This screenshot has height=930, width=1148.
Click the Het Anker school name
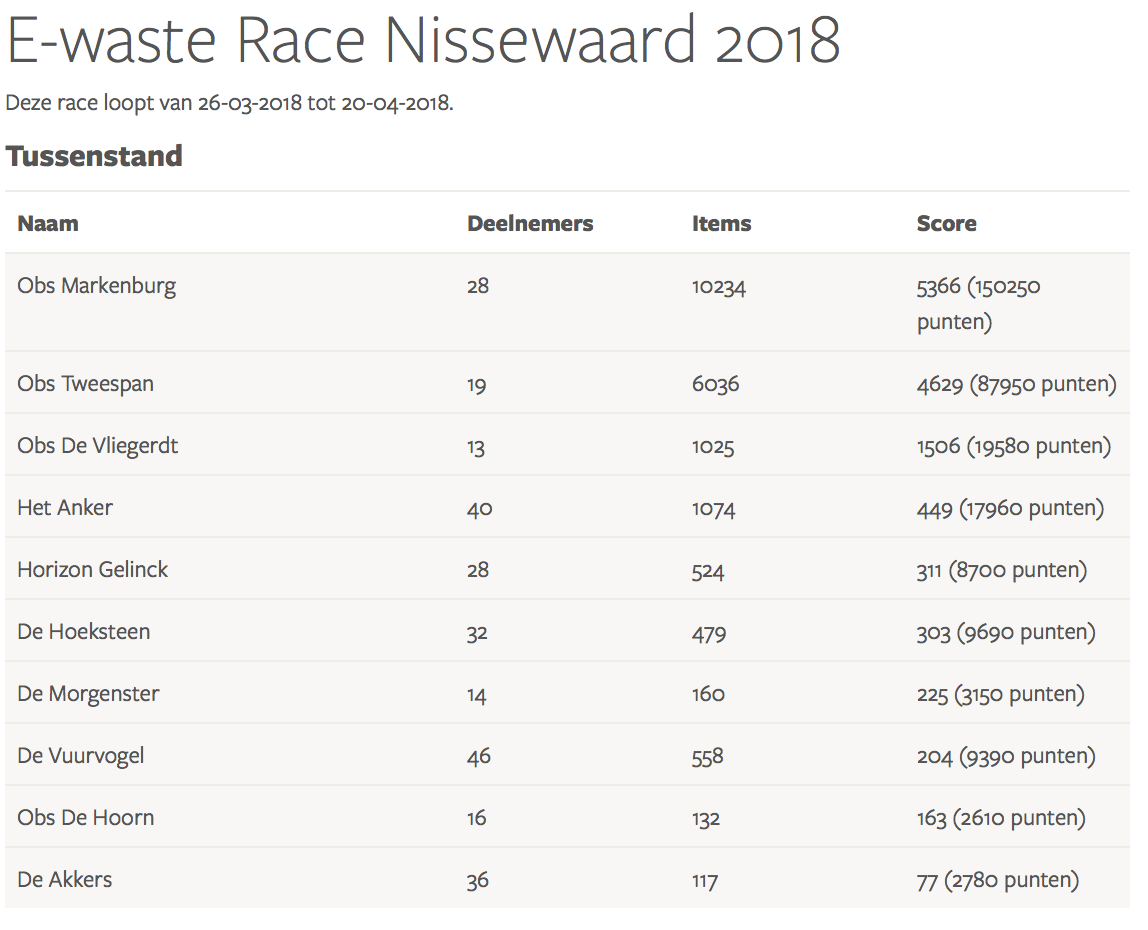65,508
